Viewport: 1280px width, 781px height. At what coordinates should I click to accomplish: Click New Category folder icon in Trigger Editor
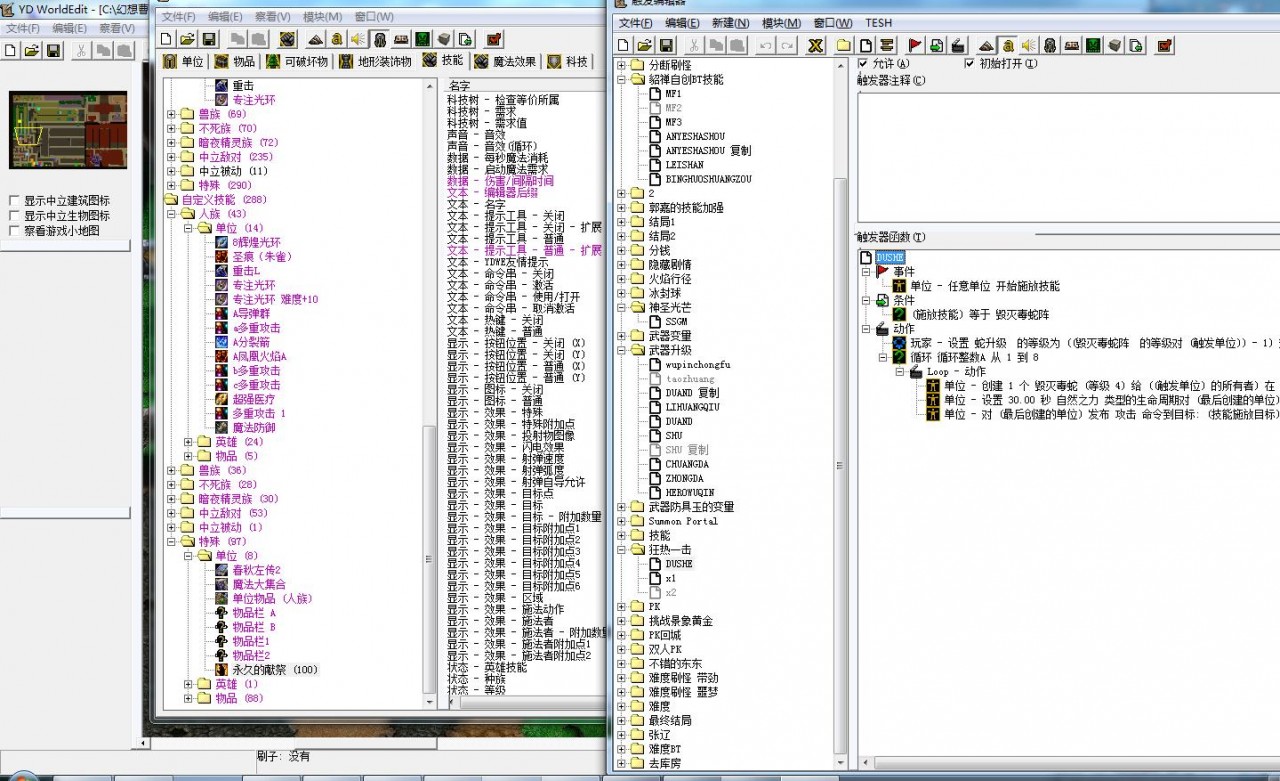point(843,45)
